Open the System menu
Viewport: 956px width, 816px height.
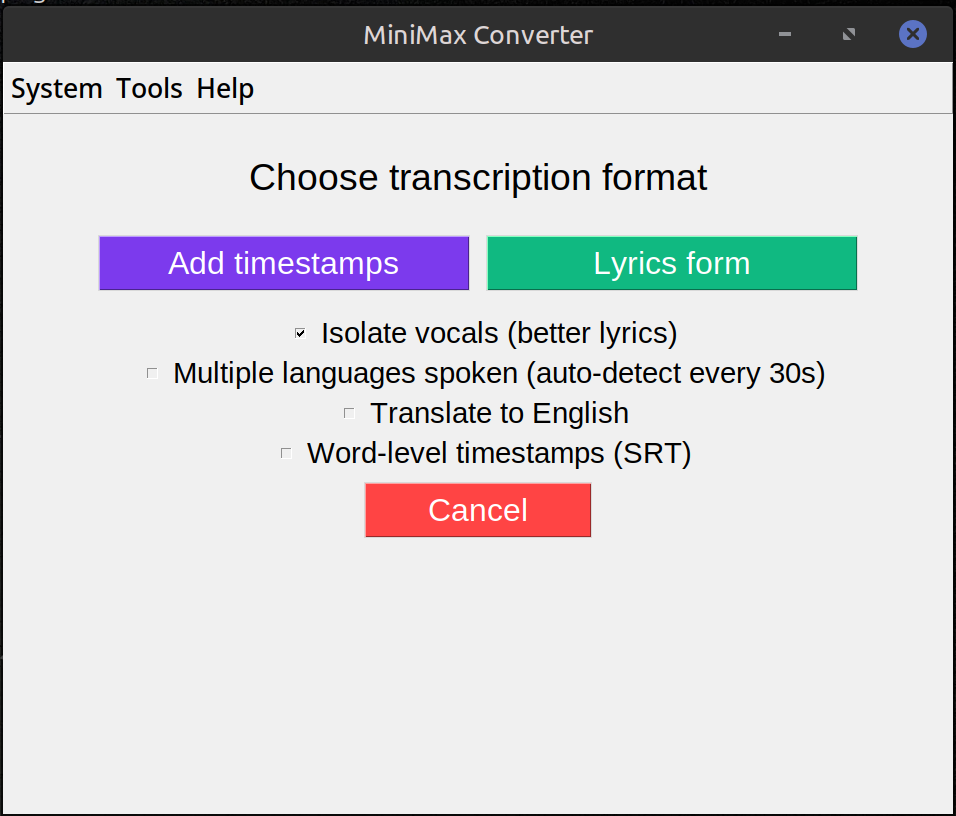click(x=57, y=89)
